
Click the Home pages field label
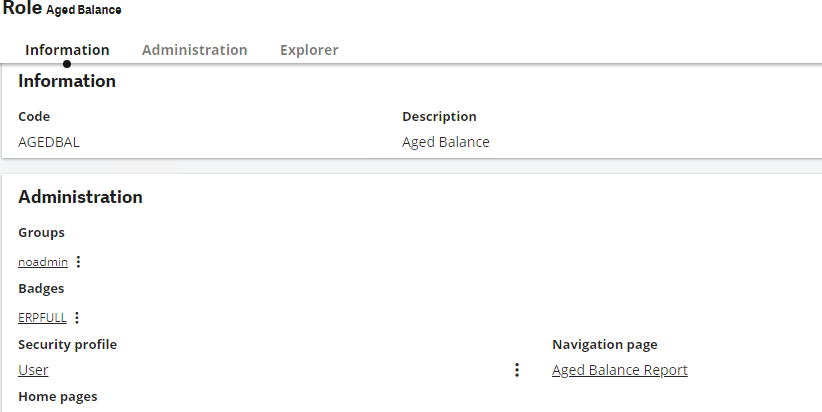click(x=58, y=396)
